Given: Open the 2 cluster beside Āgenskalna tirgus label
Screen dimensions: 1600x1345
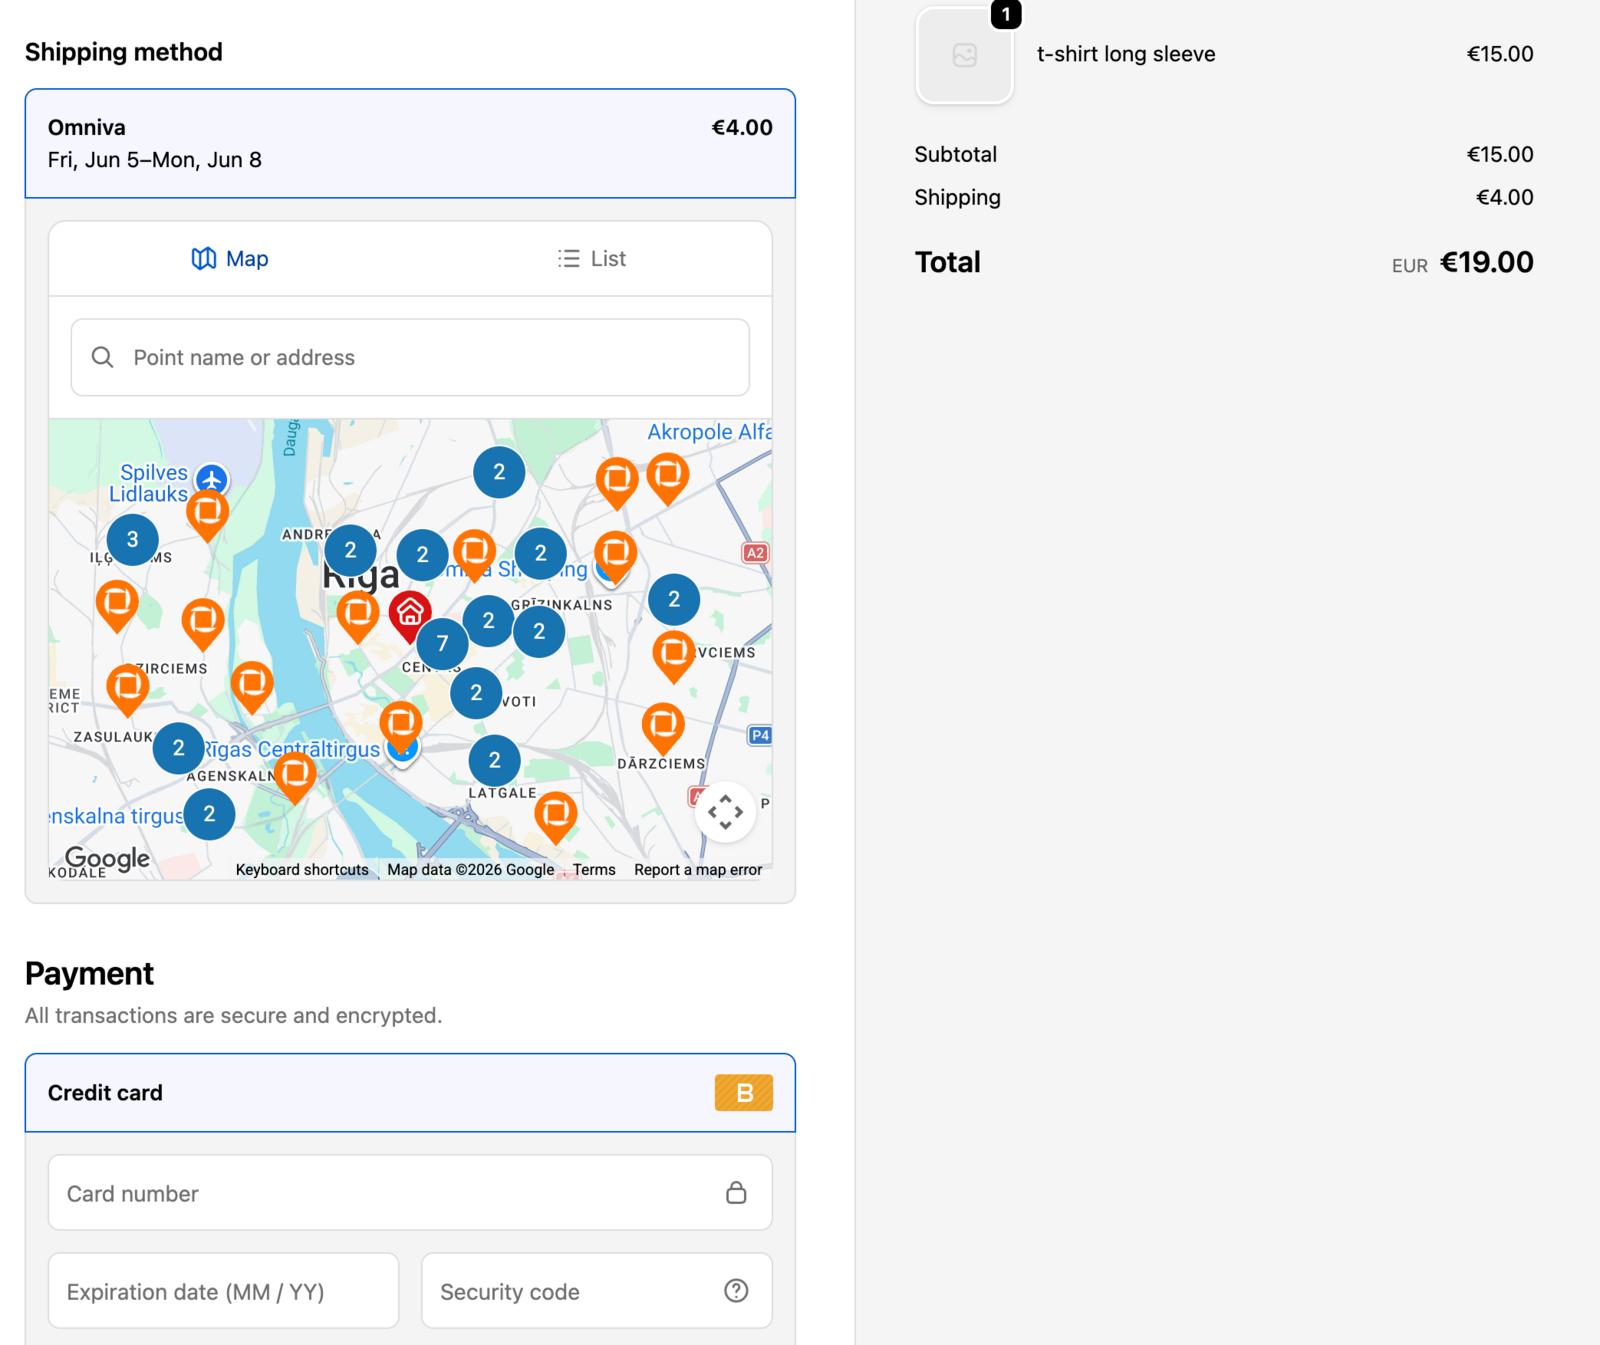Looking at the screenshot, I should (209, 814).
